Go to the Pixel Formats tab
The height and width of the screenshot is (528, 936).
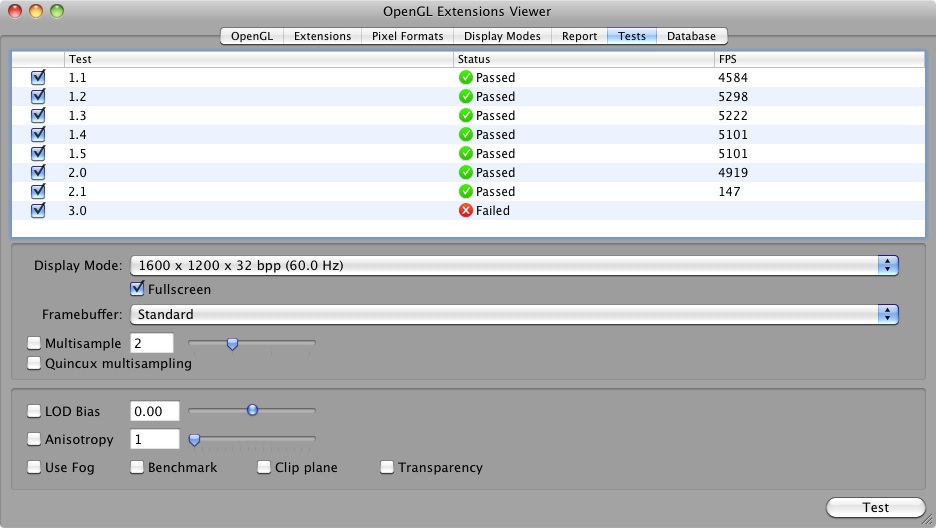coord(408,36)
